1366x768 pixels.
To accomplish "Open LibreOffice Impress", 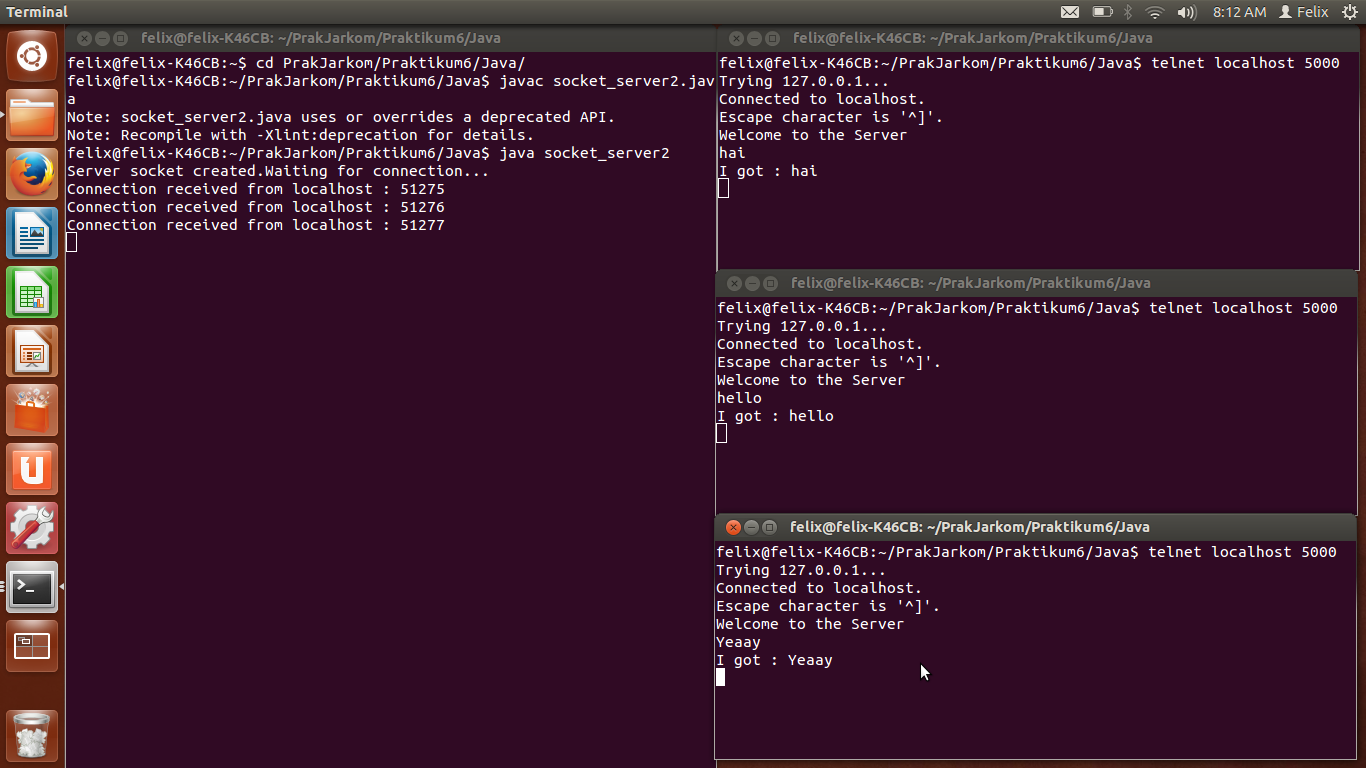I will (32, 351).
